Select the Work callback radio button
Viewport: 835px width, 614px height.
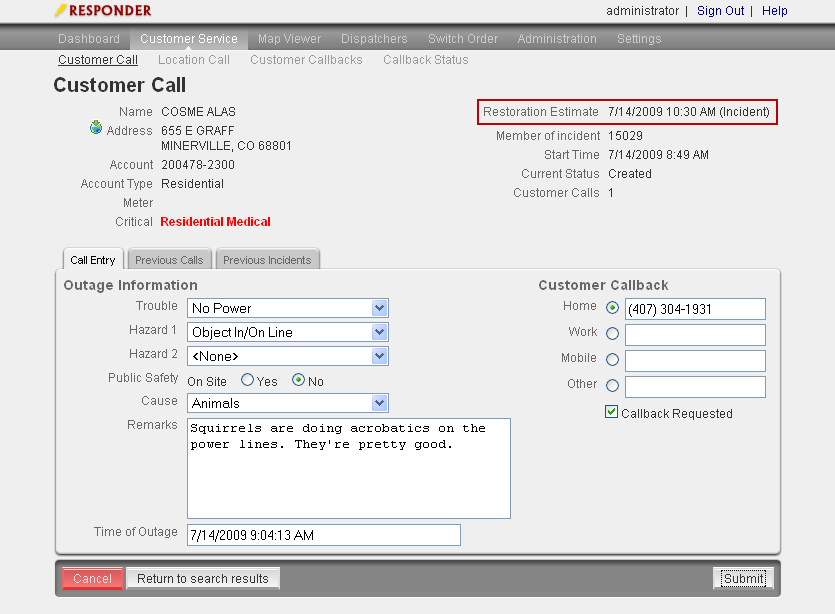point(613,334)
